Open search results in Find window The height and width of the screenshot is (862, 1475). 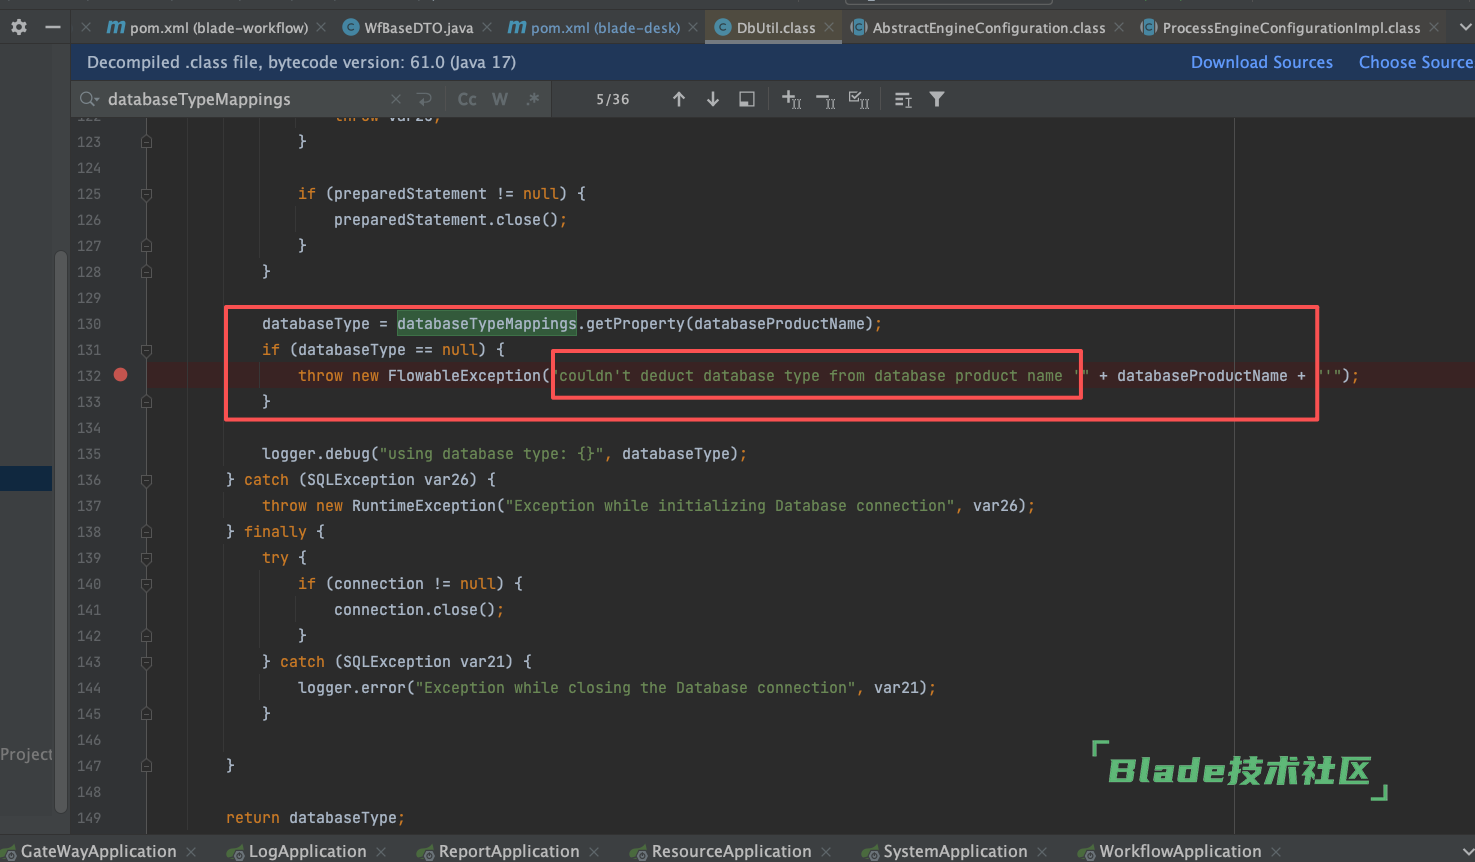click(747, 99)
